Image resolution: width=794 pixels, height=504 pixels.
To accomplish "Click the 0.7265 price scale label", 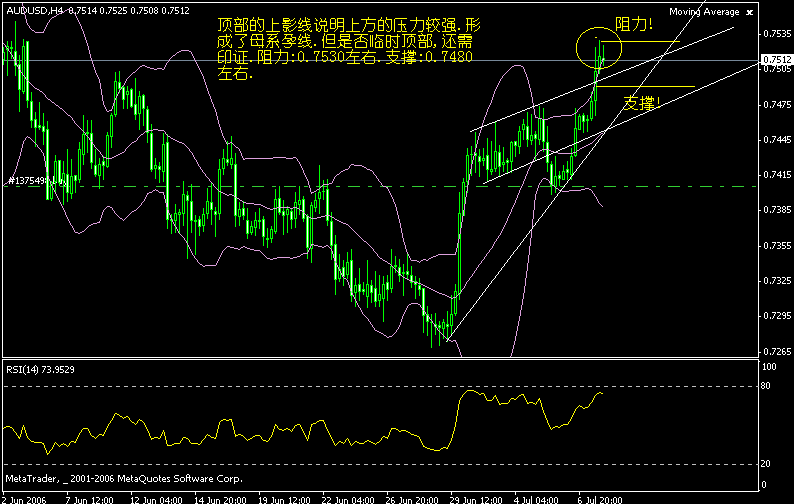I will 777,351.
